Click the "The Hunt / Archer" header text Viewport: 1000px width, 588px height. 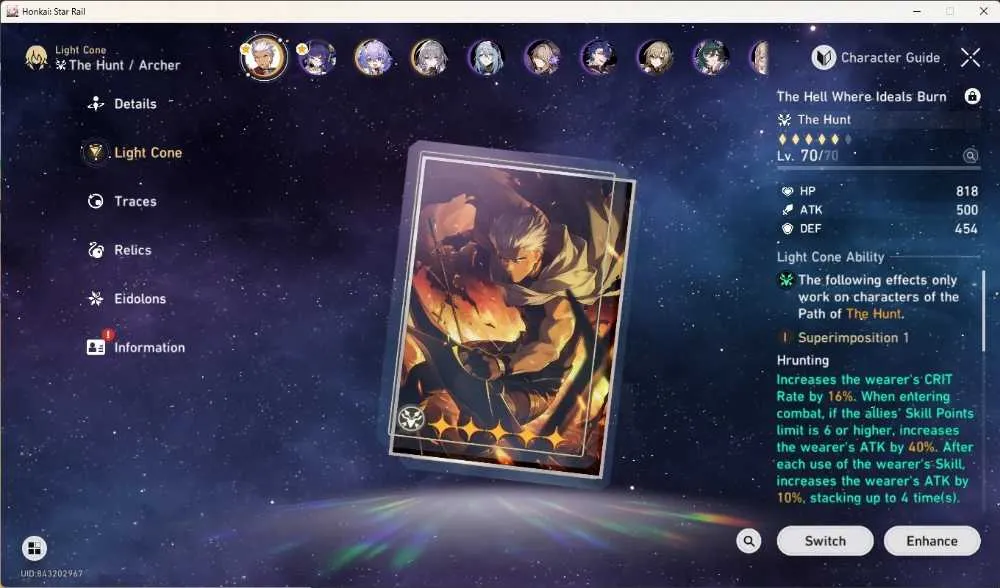tap(124, 65)
